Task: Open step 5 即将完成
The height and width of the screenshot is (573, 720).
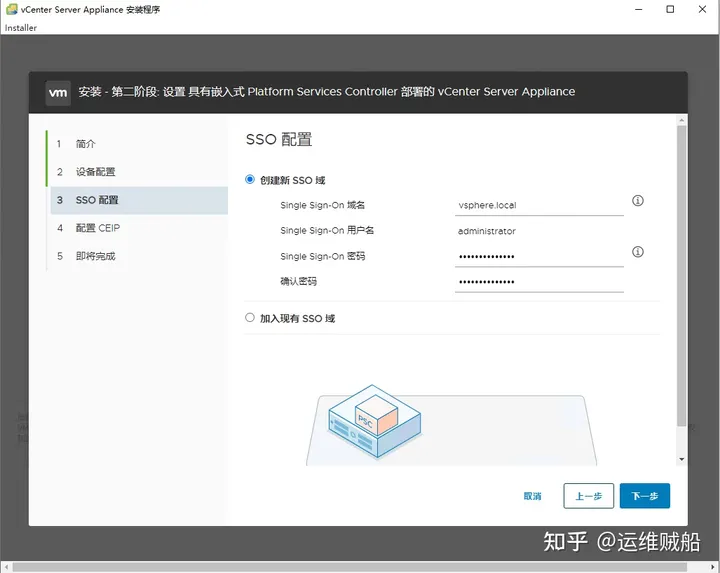Action: tap(95, 256)
